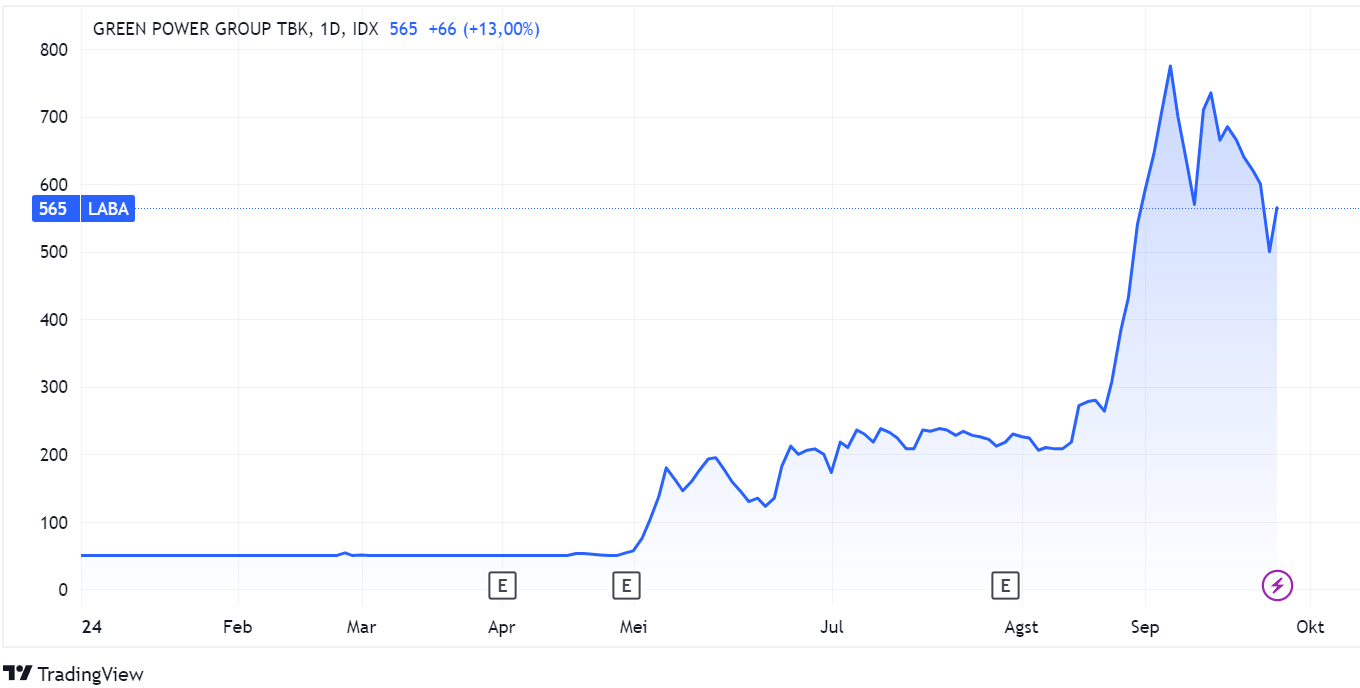Click the April earnings 'E' marker
Viewport: 1360px width, 688px height.
point(502,585)
